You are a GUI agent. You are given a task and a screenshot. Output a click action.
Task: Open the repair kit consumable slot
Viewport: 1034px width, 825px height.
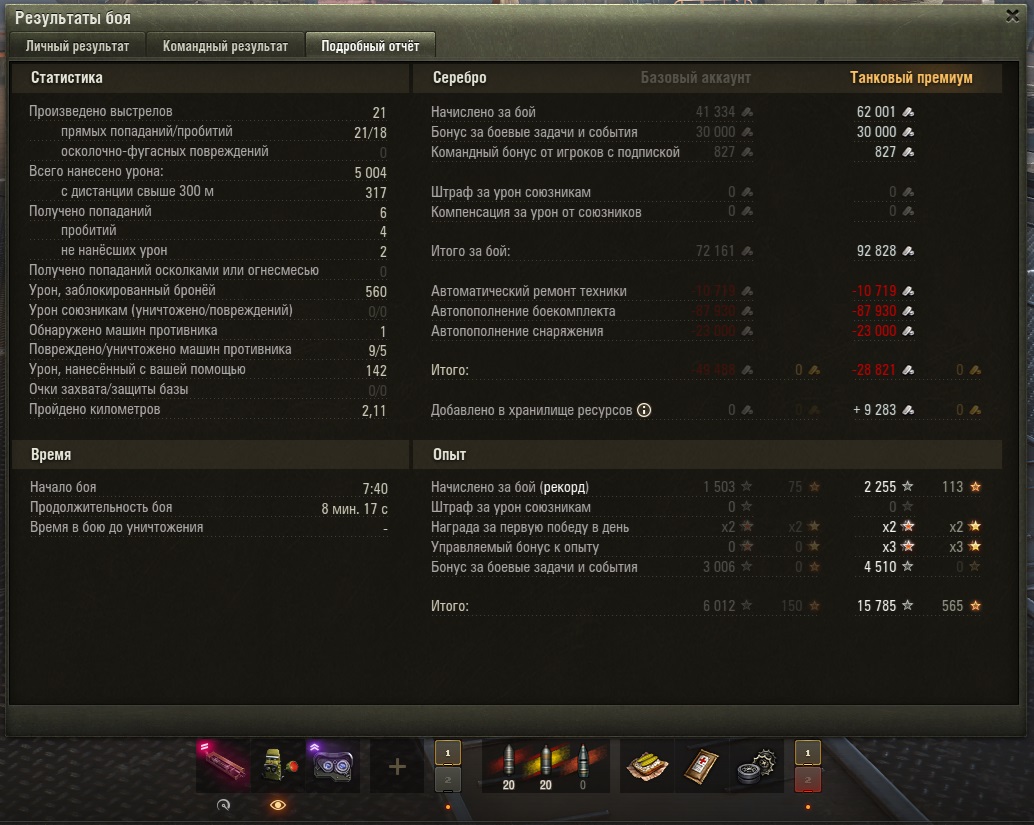coord(756,766)
